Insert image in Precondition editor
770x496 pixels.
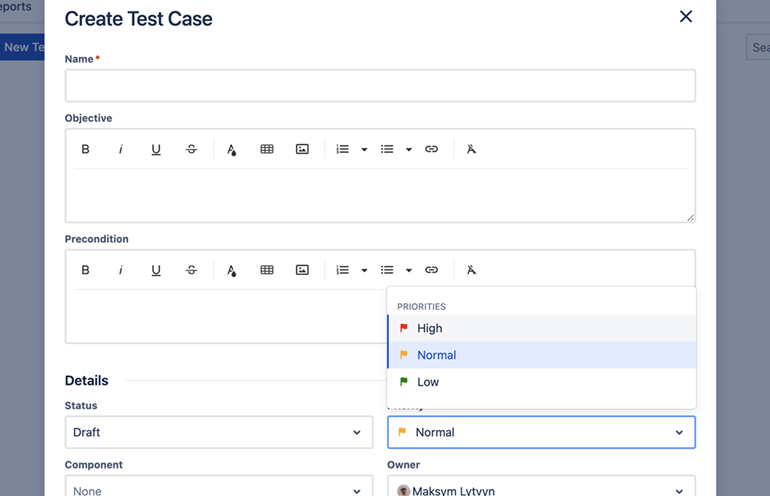coord(302,270)
